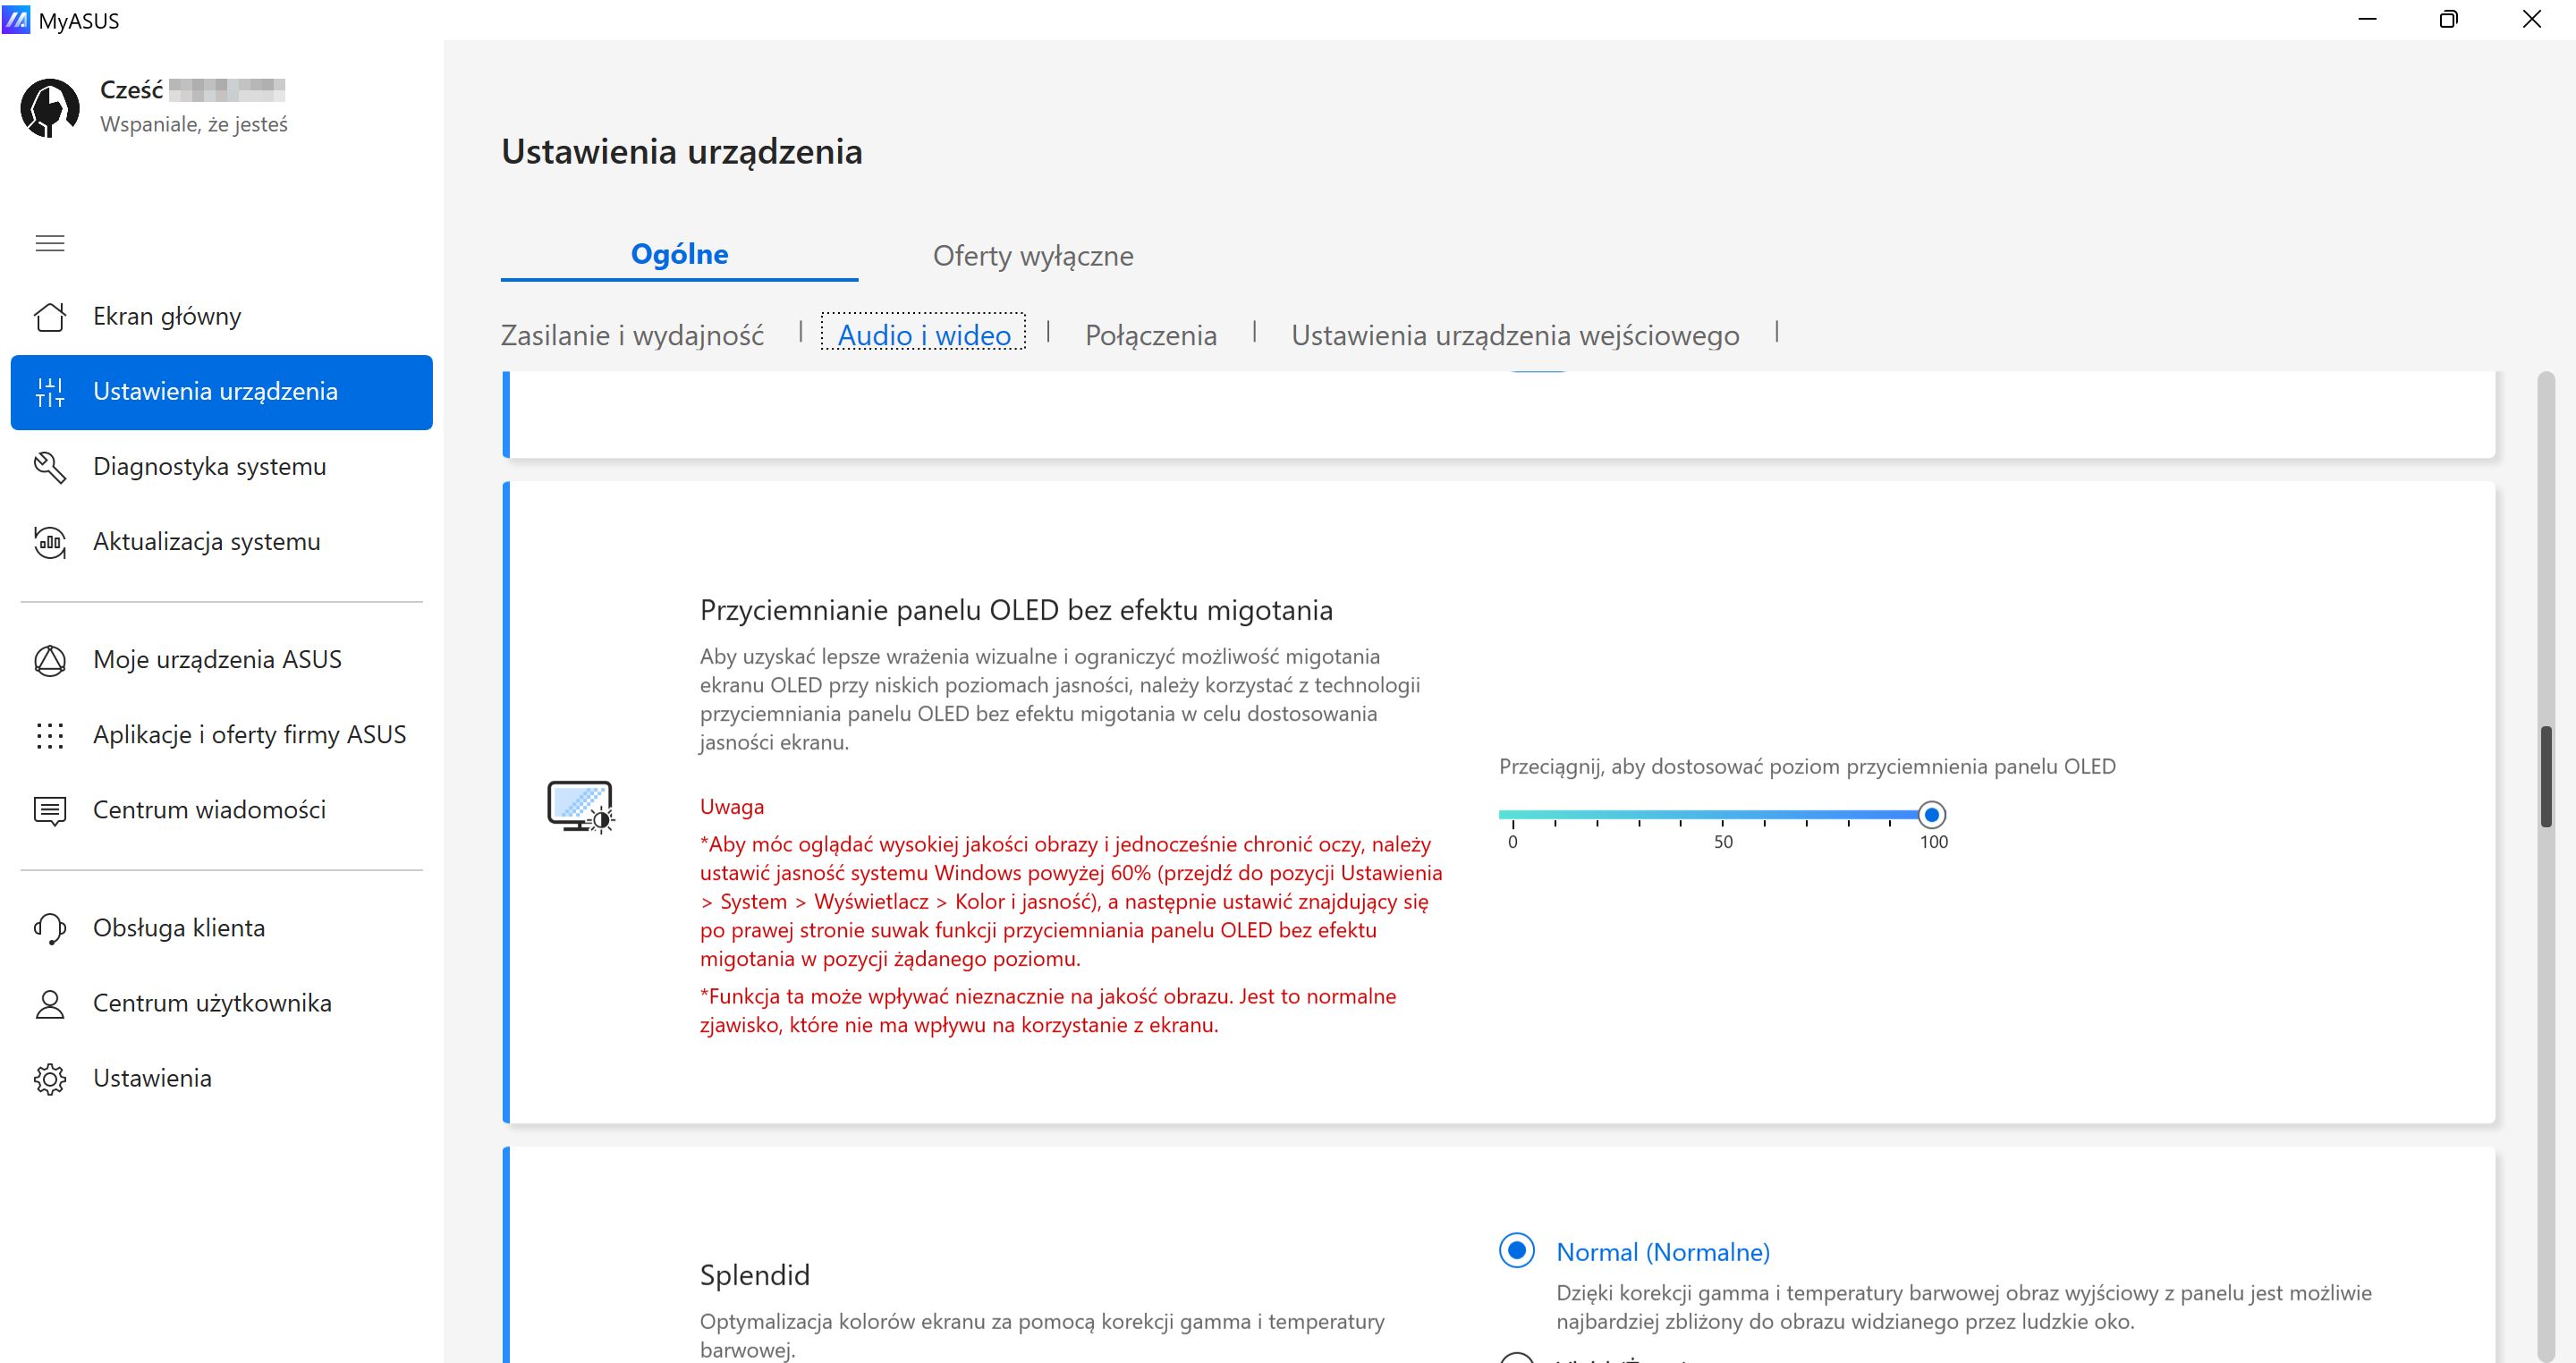Click the wrench icon for Diagnostyka systemu
Screen dimensions: 2576x1363
click(50, 467)
